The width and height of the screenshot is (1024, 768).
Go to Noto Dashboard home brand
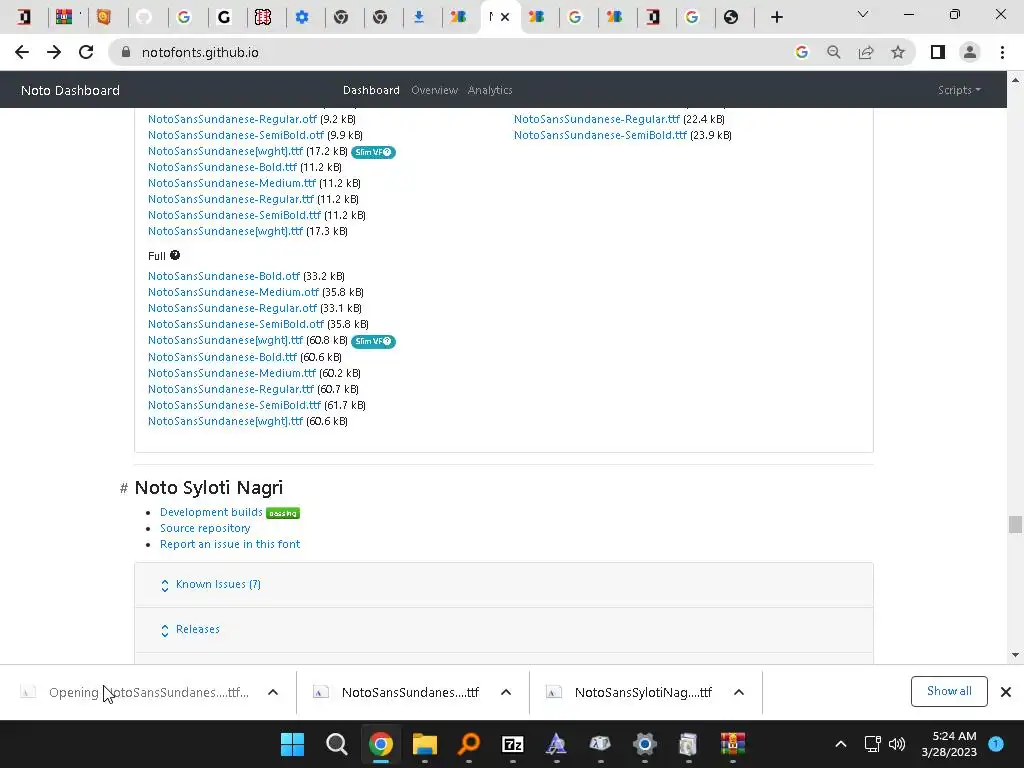pos(71,90)
